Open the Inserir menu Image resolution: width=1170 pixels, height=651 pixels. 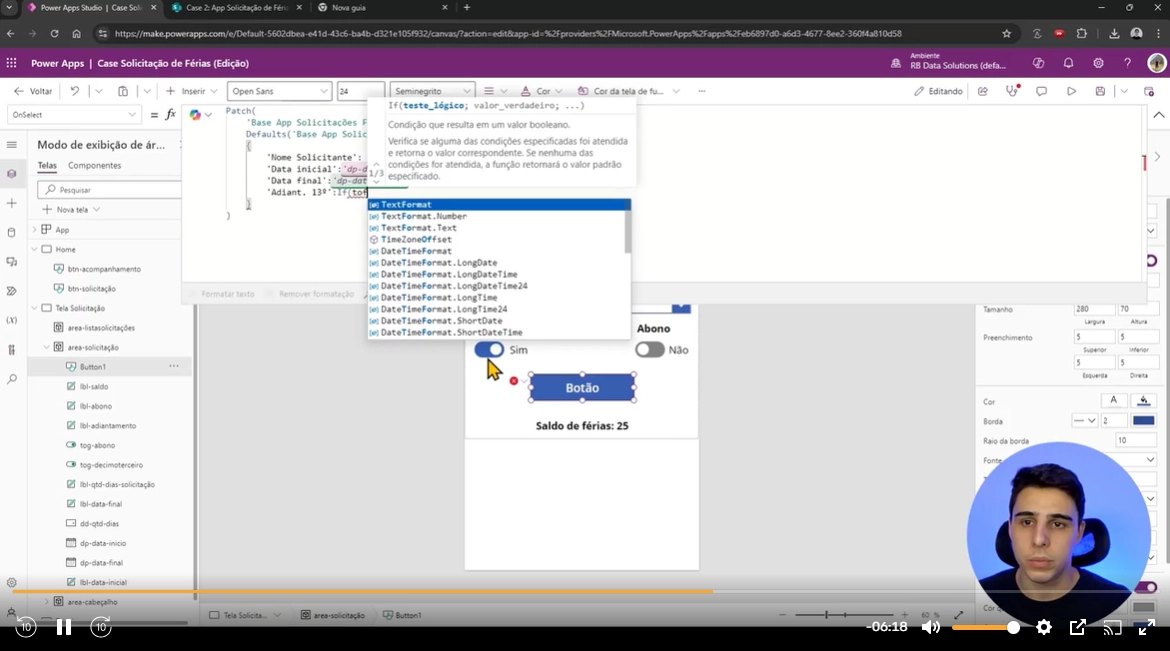pyautogui.click(x=192, y=91)
